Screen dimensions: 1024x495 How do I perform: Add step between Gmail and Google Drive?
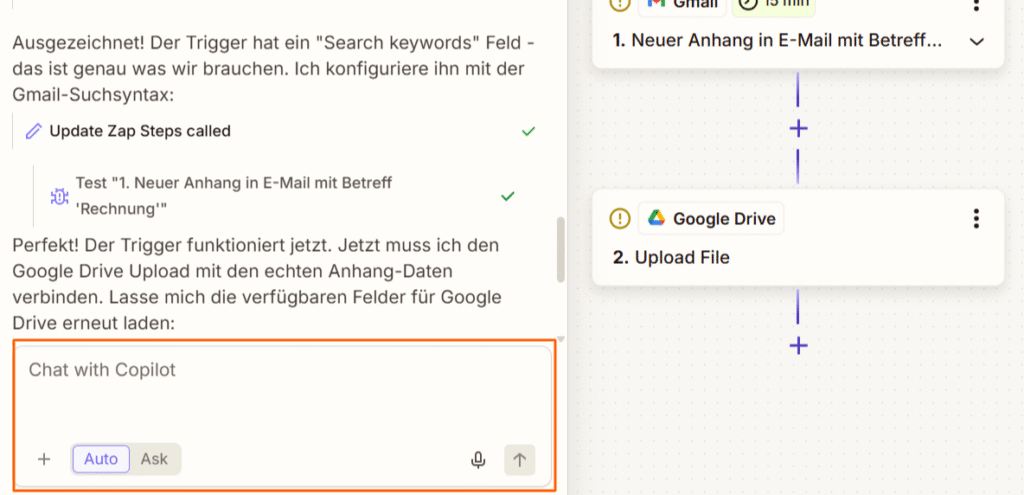(798, 128)
